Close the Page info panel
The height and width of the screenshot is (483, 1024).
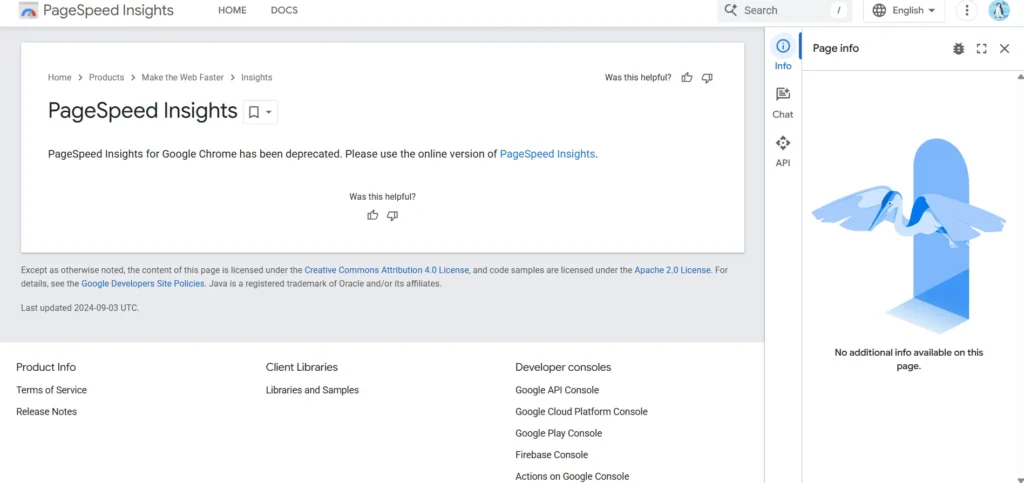click(x=1004, y=48)
